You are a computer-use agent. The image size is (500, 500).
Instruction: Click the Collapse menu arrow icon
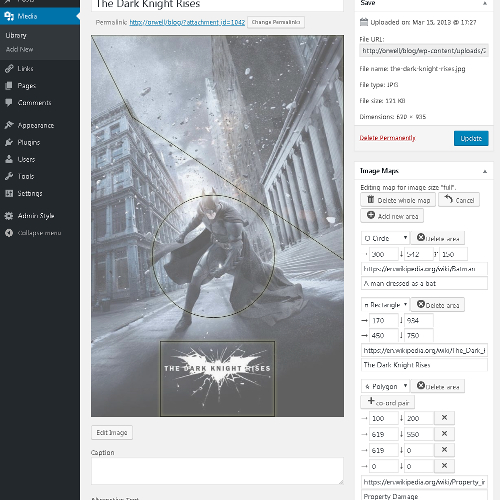click(9, 233)
